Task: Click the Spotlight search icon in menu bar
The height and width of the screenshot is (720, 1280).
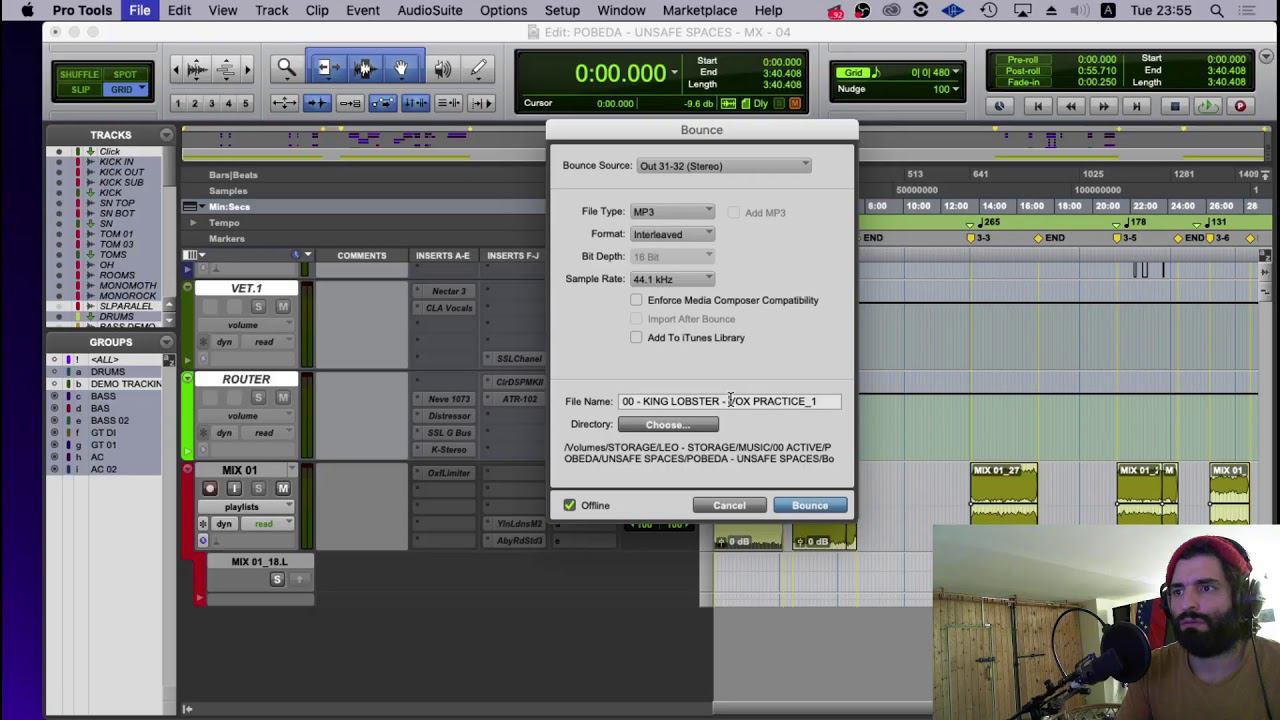Action: pyautogui.click(x=1217, y=10)
